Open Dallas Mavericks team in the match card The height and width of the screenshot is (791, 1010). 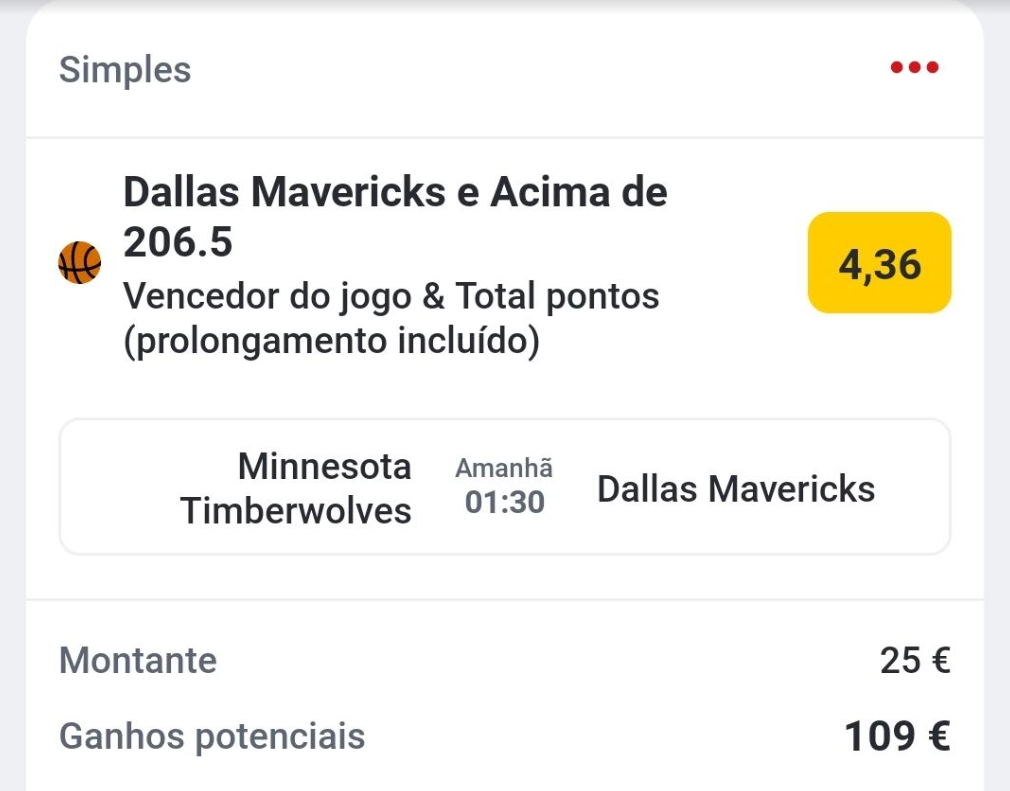pos(736,489)
